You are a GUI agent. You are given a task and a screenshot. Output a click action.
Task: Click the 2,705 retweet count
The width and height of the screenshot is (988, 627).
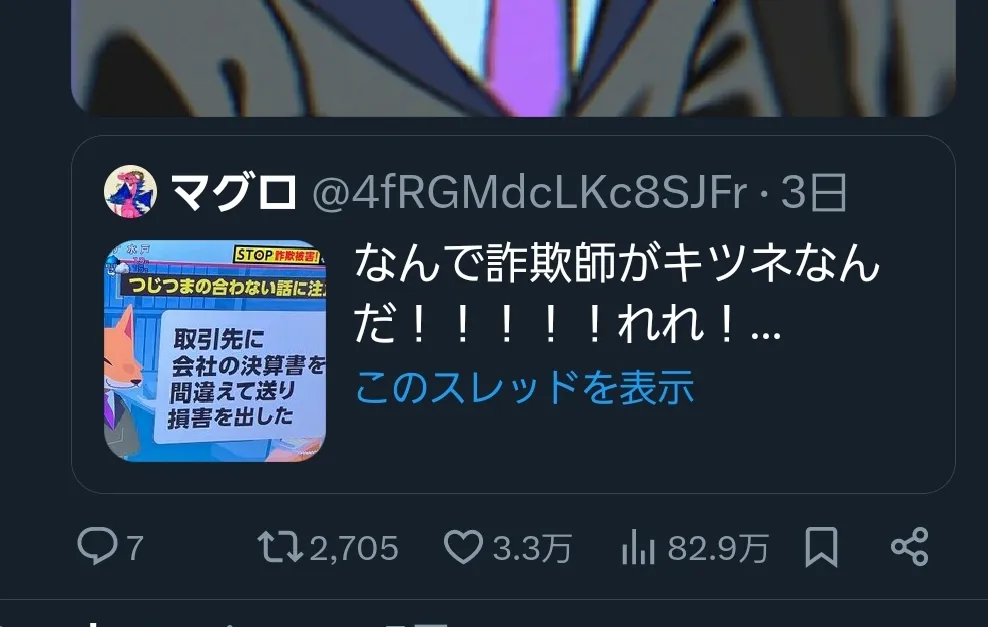pos(354,548)
